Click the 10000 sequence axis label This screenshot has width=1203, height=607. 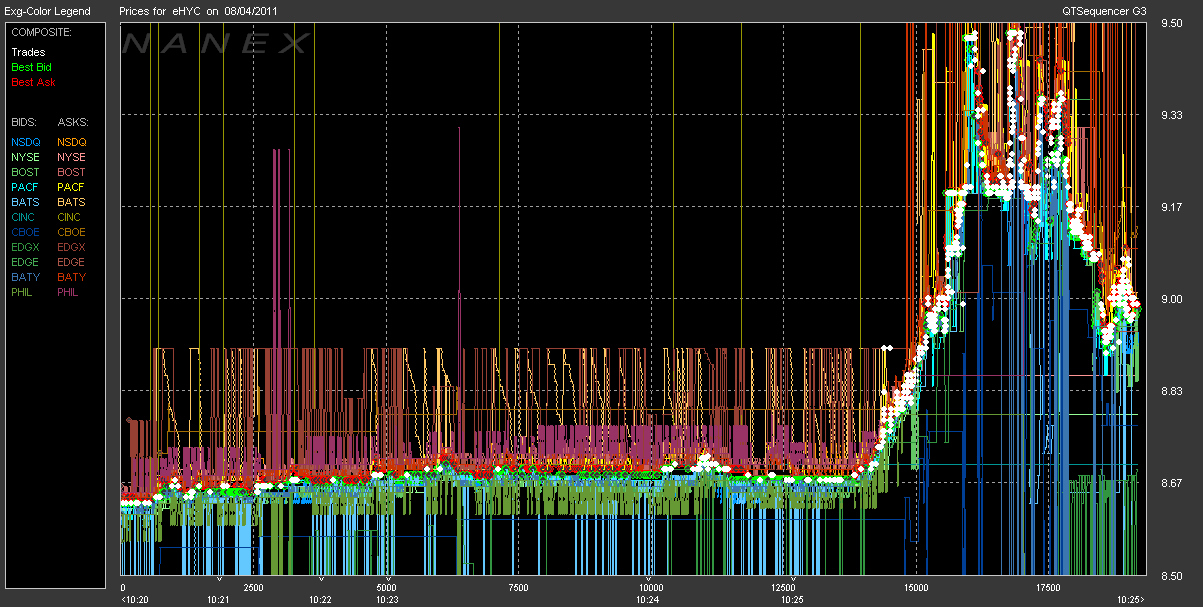650,589
